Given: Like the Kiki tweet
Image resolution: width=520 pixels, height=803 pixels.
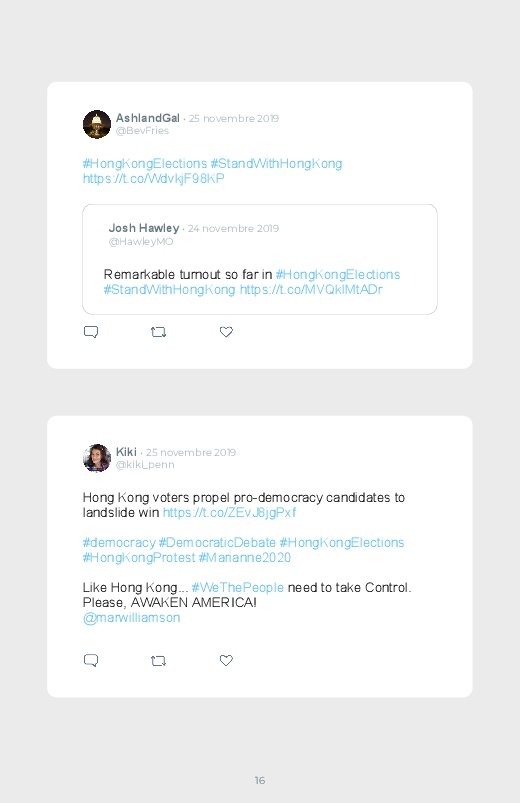Looking at the screenshot, I should [226, 661].
